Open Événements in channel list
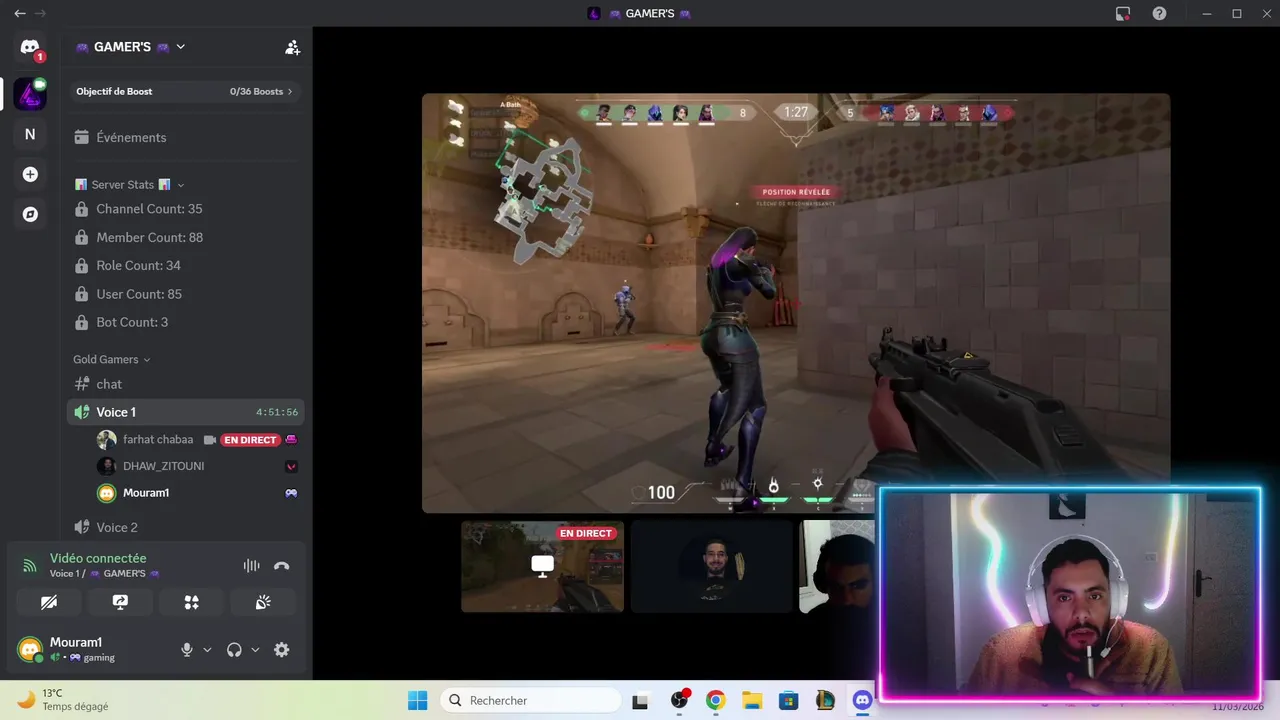Viewport: 1280px width, 720px height. point(186,137)
